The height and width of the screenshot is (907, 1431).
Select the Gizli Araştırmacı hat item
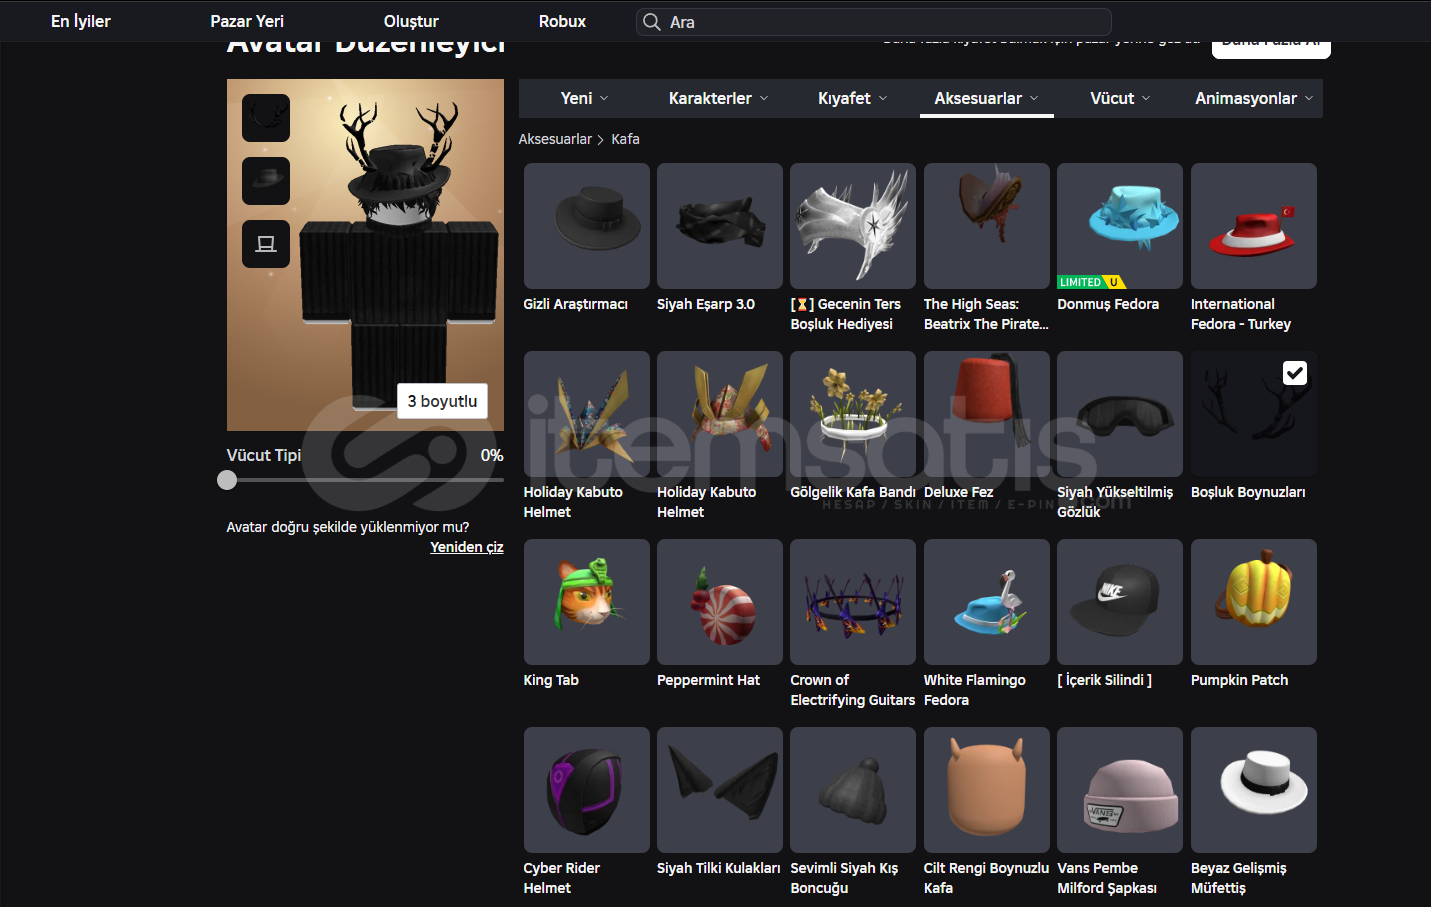586,226
